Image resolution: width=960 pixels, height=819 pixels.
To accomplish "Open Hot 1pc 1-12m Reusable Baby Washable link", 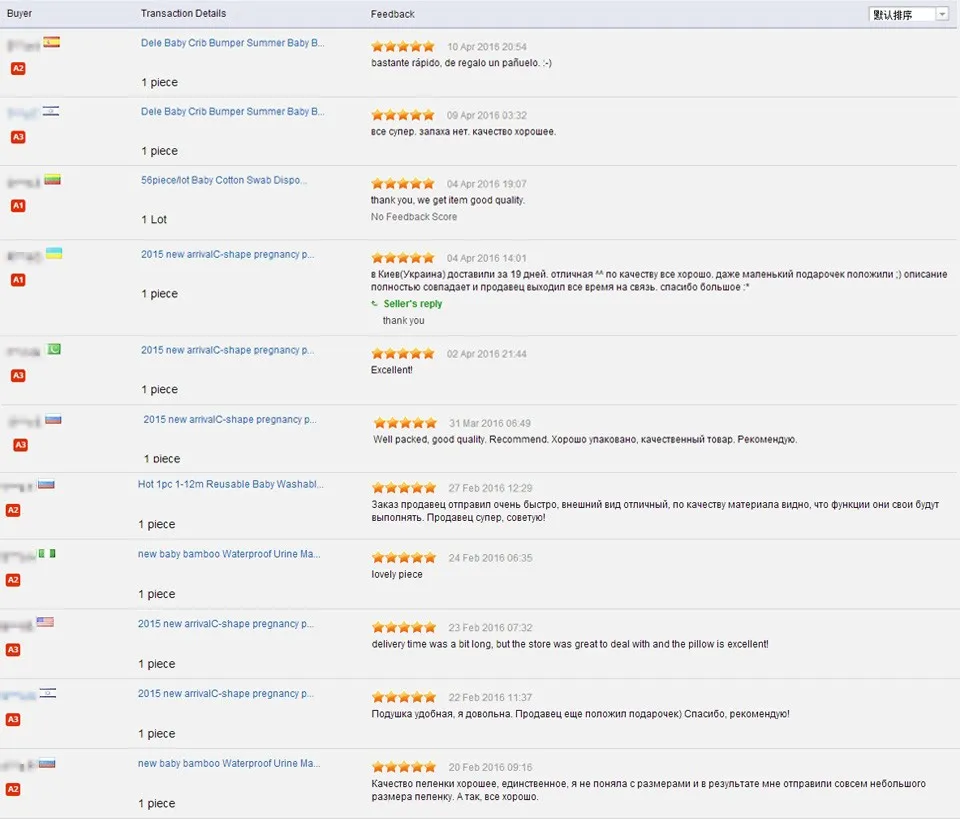I will pyautogui.click(x=231, y=484).
